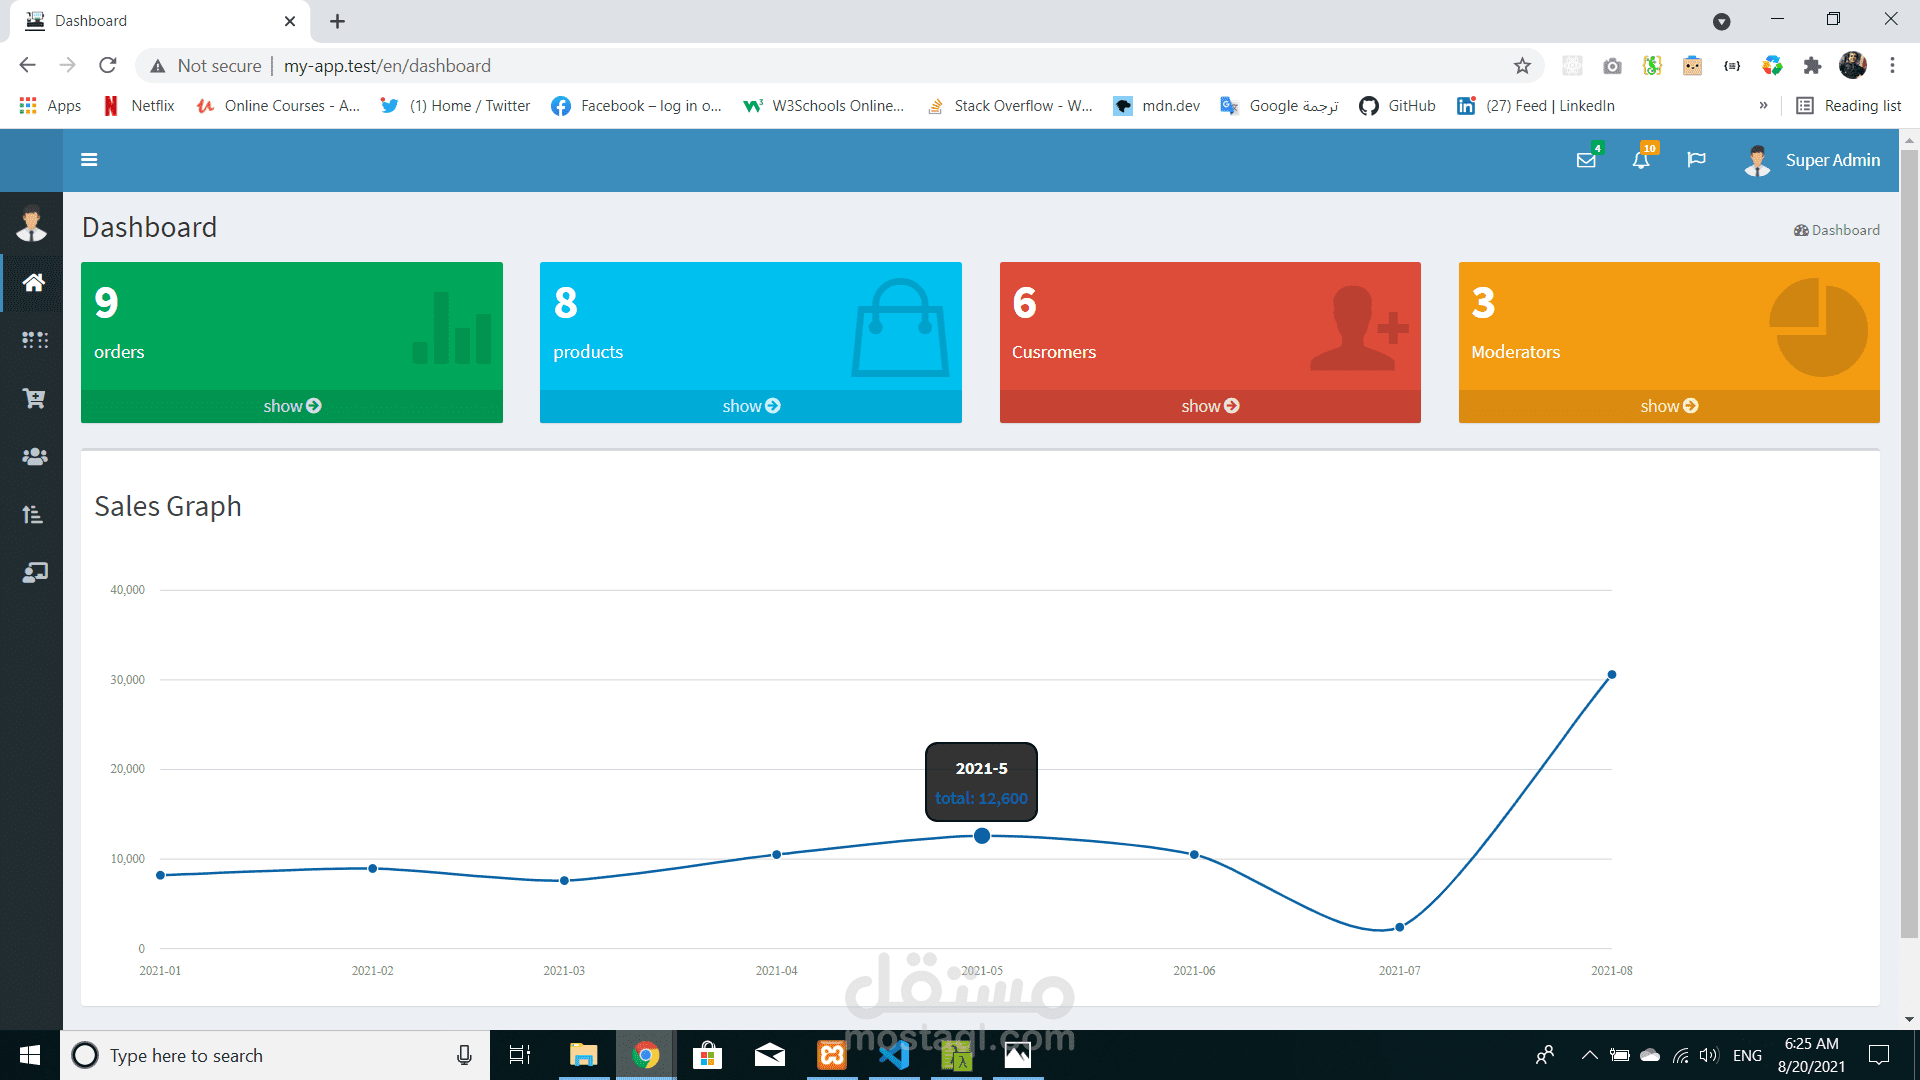Show the Moderators details link
The height and width of the screenshot is (1080, 1920).
(x=1669, y=406)
